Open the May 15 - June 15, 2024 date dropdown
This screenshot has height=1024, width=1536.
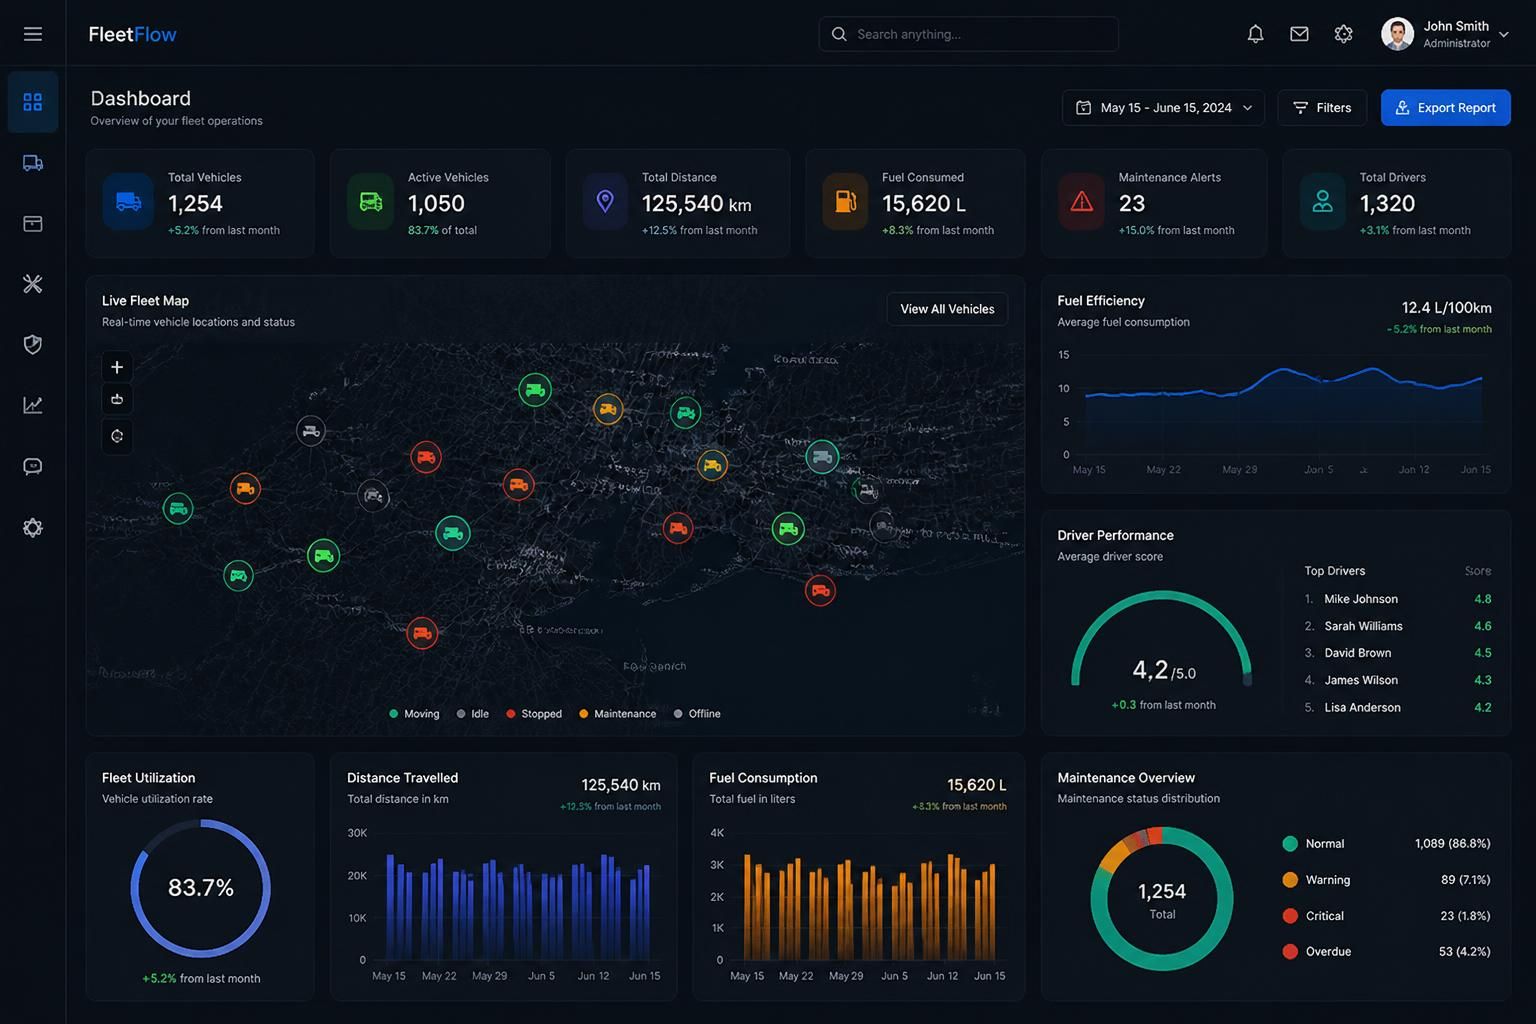[x=1163, y=108]
